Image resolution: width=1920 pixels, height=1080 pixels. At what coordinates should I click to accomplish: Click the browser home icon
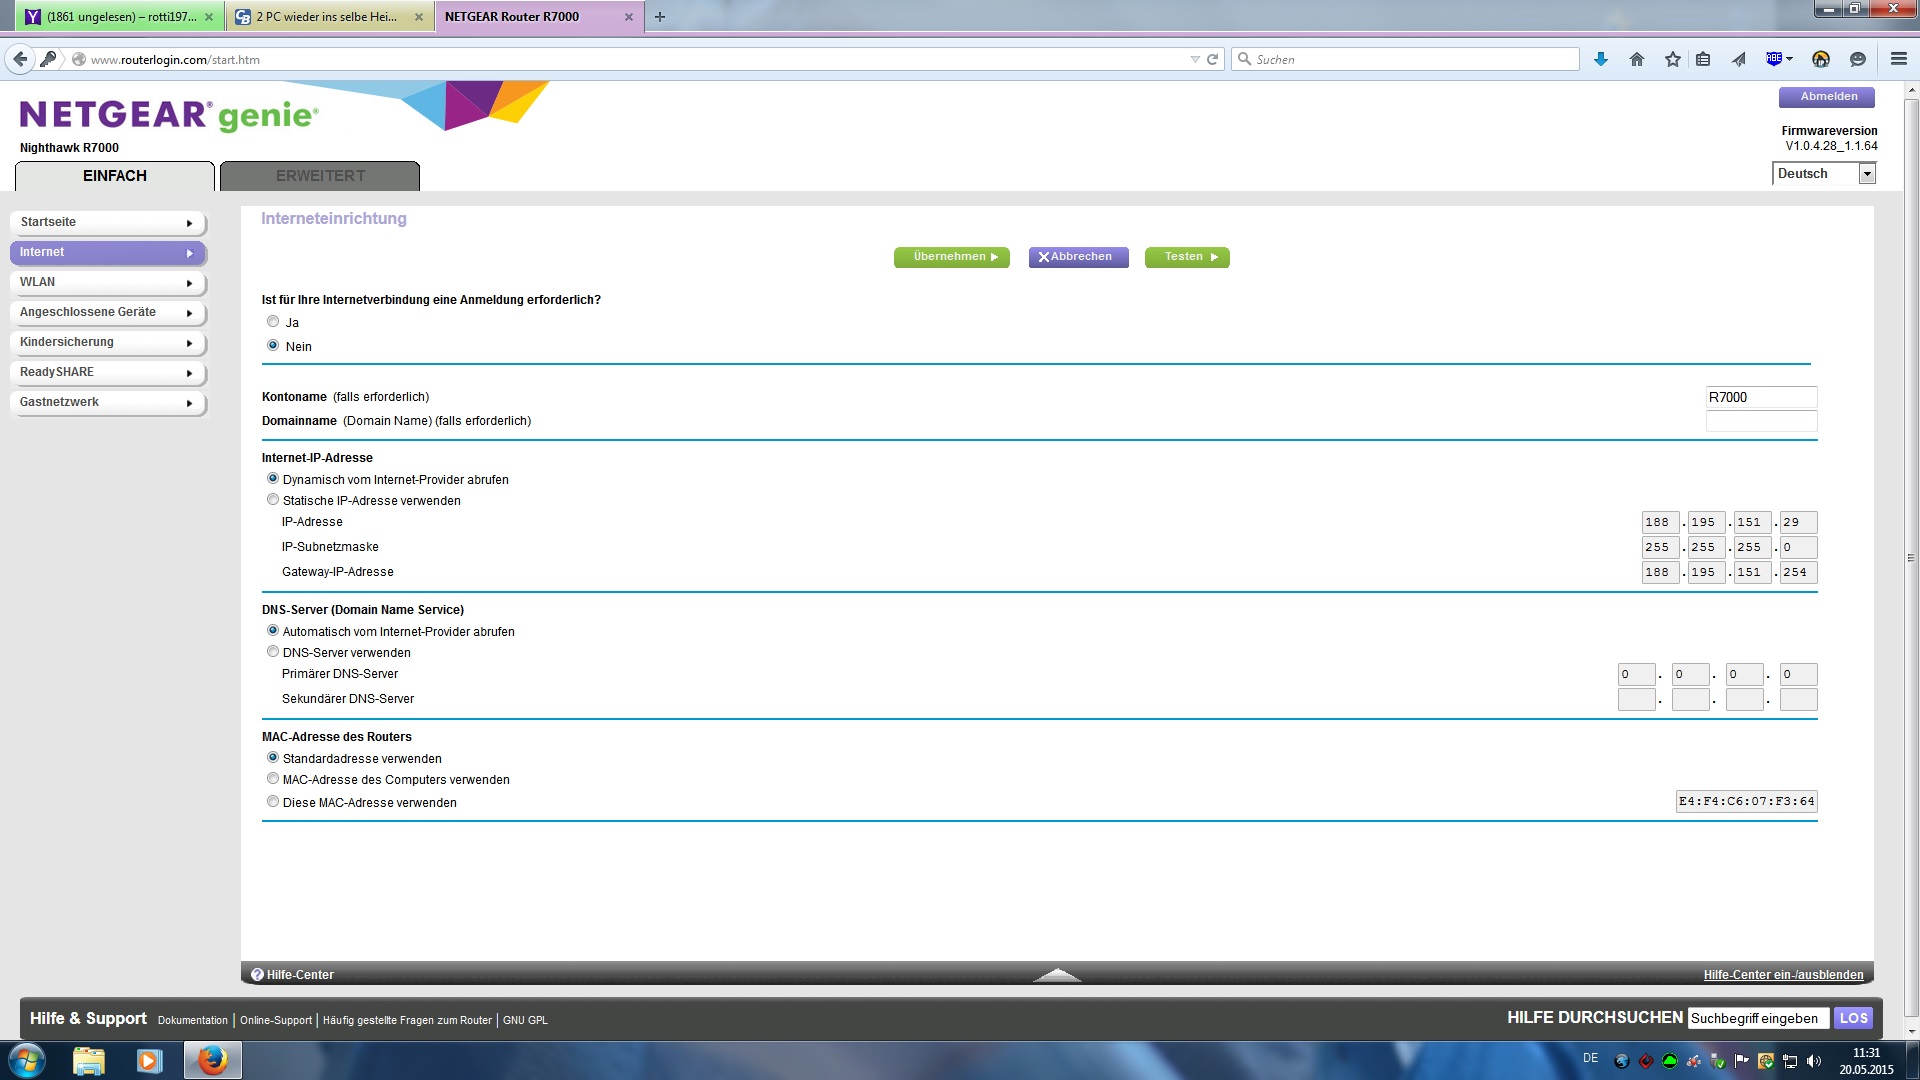[x=1637, y=59]
